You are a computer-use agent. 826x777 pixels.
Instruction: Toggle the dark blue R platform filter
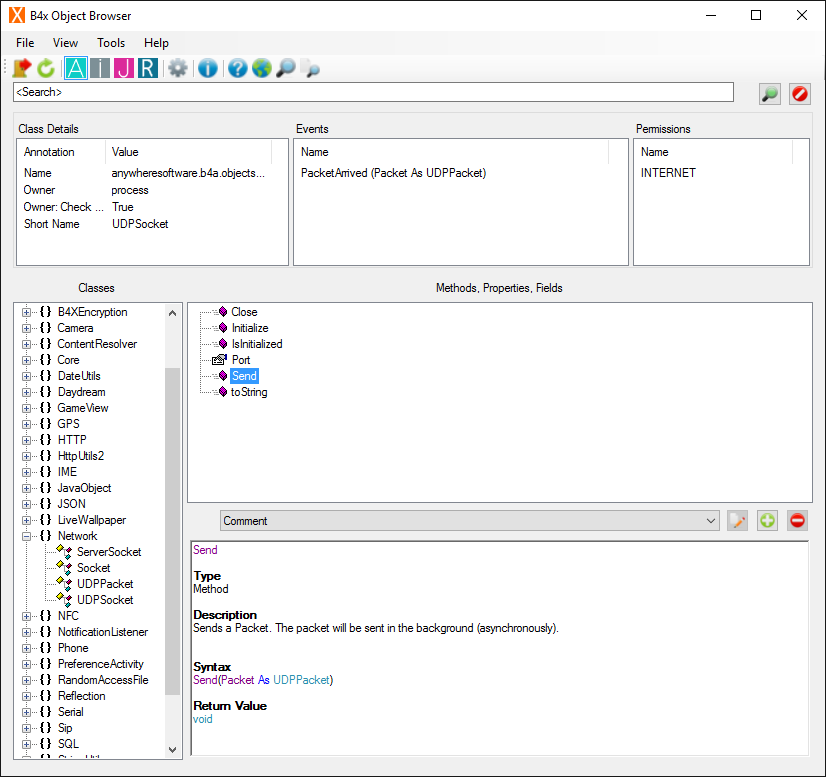(148, 68)
